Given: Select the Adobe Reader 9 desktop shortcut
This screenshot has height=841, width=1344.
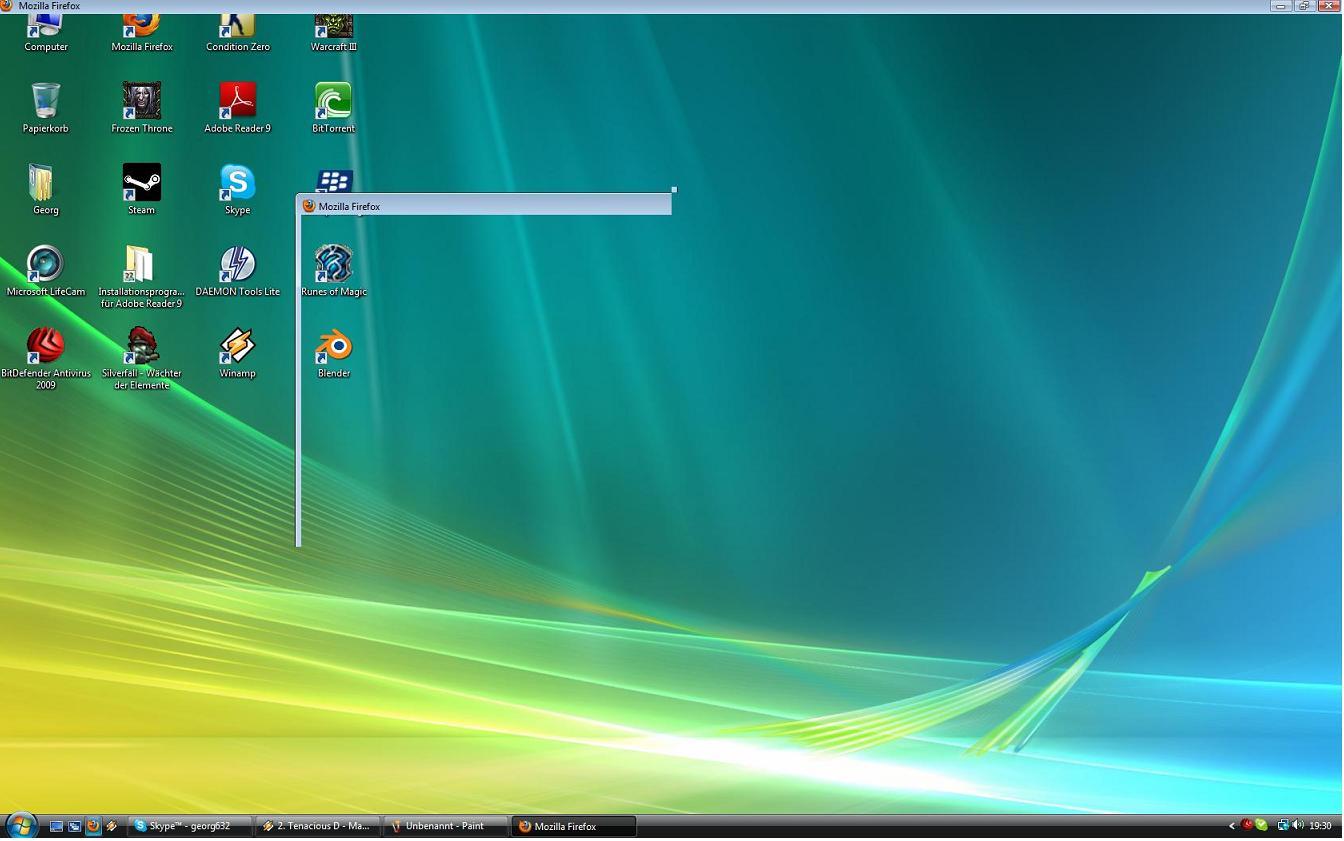Looking at the screenshot, I should click(x=238, y=108).
